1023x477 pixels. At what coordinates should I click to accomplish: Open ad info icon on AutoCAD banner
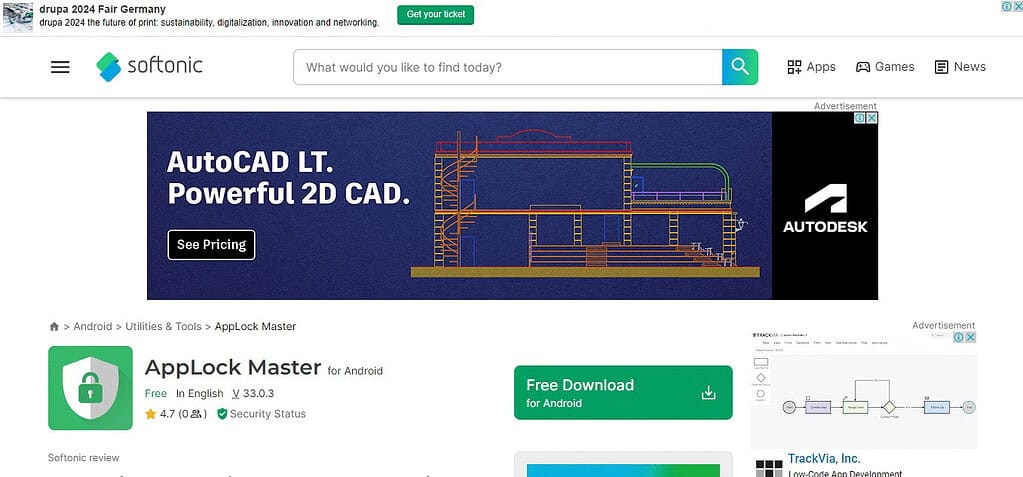coord(860,118)
